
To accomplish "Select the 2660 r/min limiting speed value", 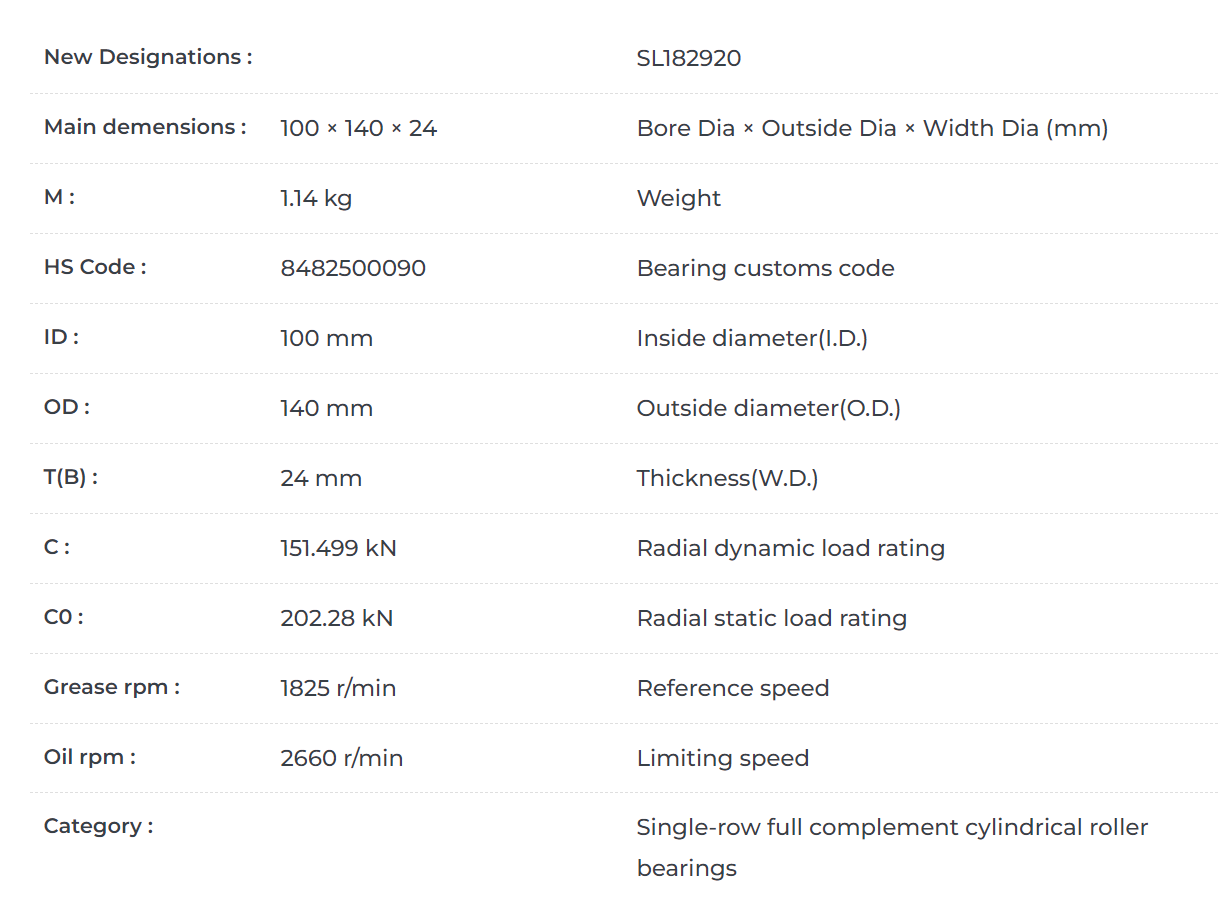I will pyautogui.click(x=342, y=758).
